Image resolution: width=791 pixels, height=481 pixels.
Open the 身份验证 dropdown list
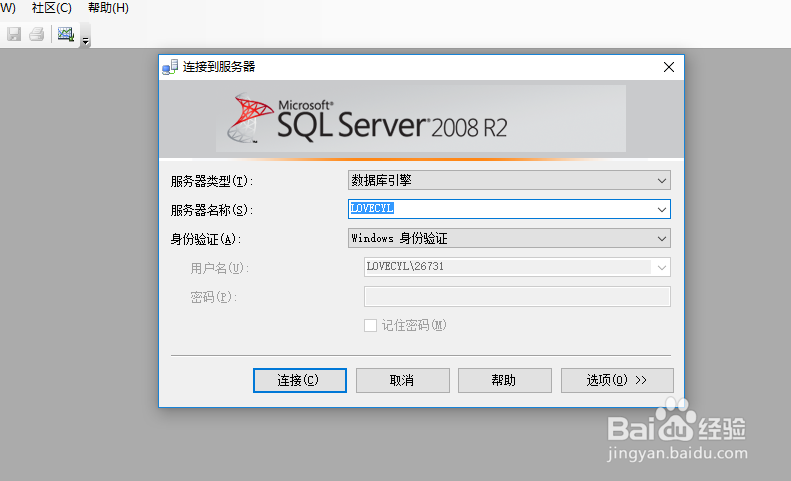click(509, 238)
